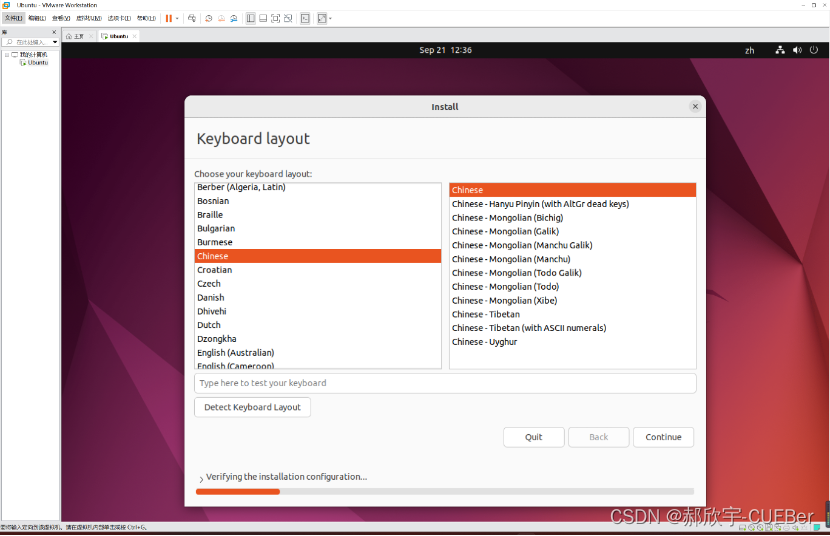Click the Quit button
This screenshot has width=830, height=536.
(534, 437)
